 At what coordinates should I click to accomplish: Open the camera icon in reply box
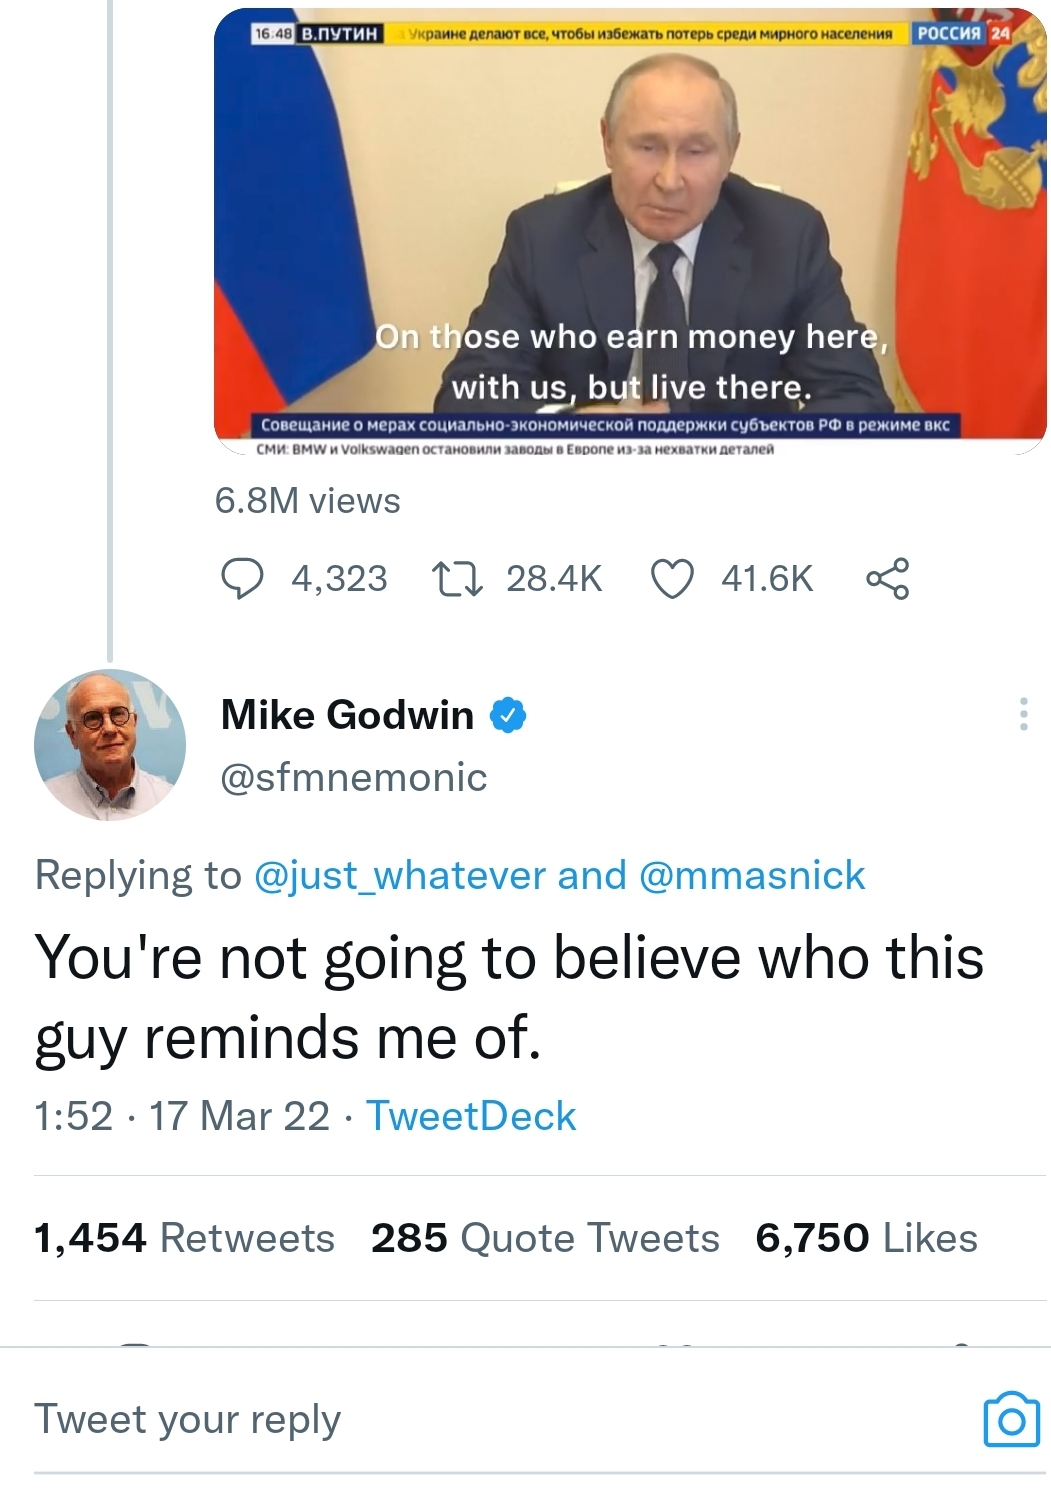tap(1011, 1419)
